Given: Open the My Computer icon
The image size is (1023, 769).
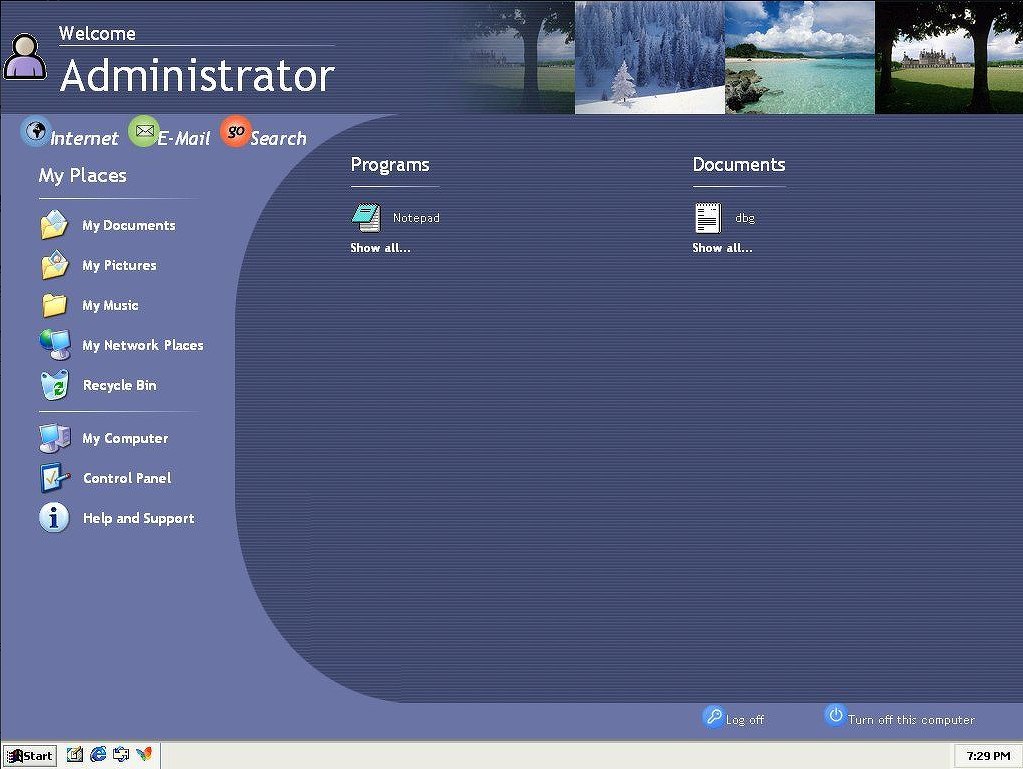Looking at the screenshot, I should pyautogui.click(x=55, y=438).
